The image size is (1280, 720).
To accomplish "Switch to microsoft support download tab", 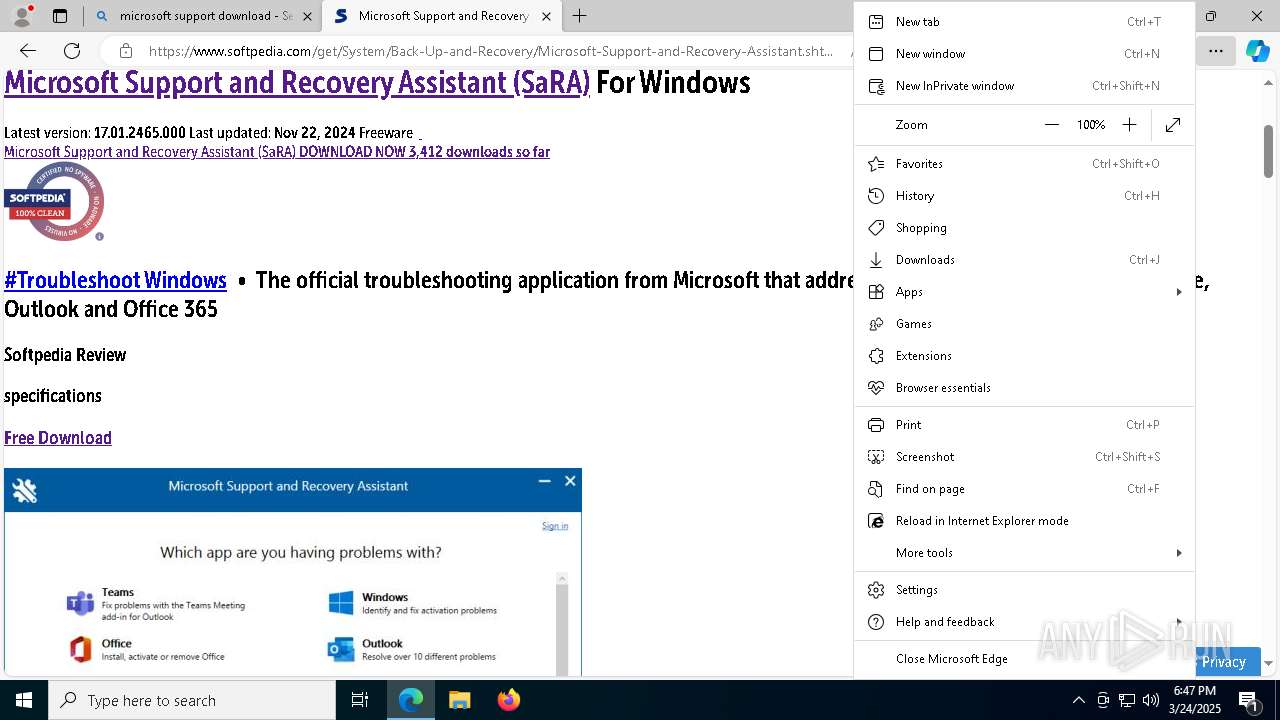I will point(202,16).
